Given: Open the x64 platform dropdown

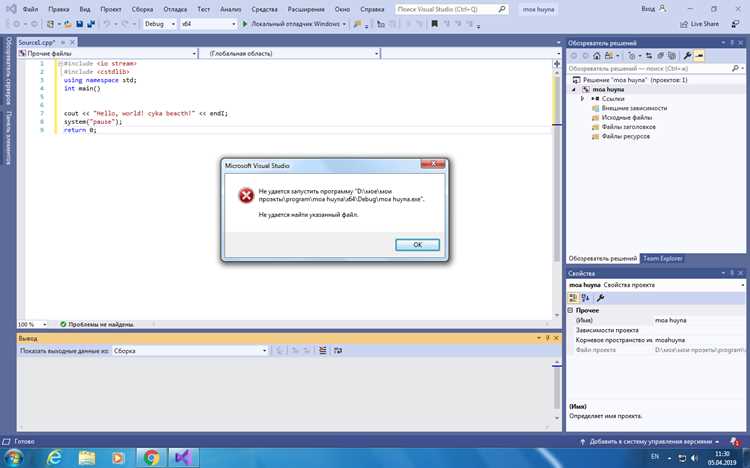Looking at the screenshot, I should 208,24.
